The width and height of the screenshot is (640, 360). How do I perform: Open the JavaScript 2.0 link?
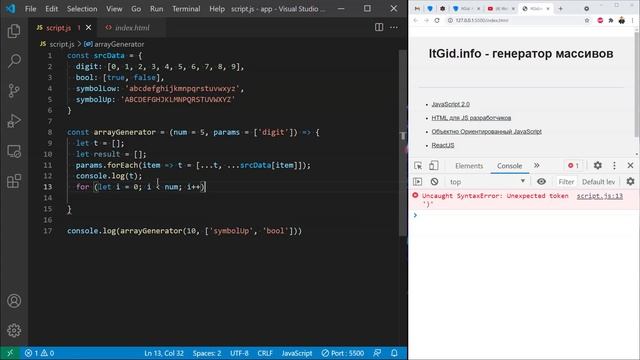click(x=450, y=104)
